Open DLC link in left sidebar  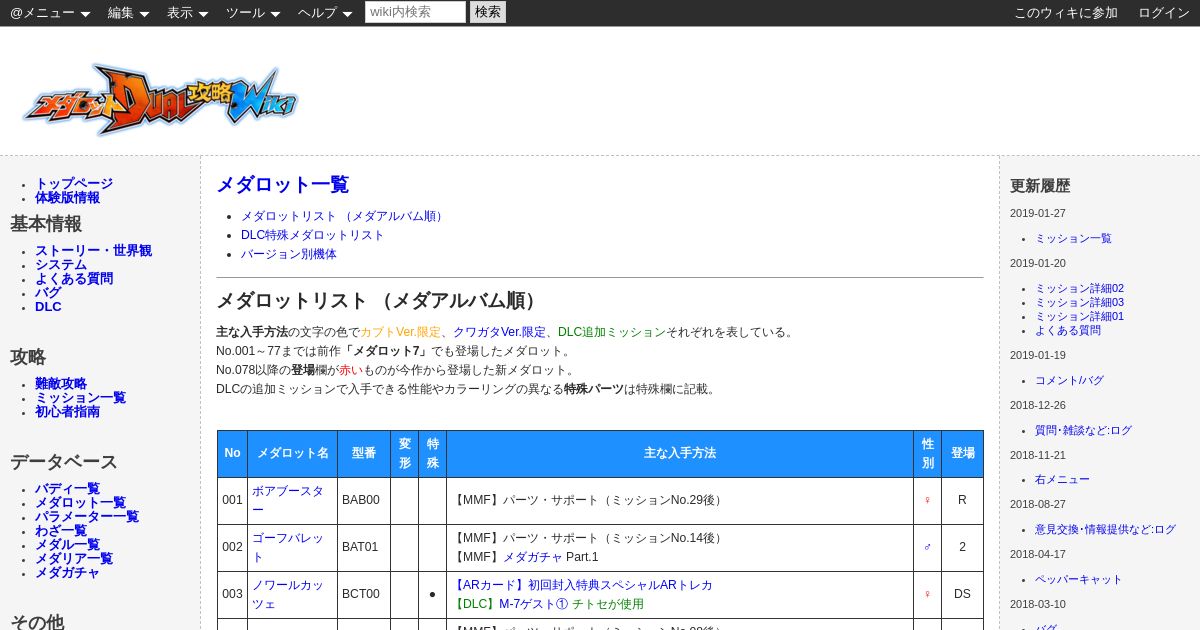(x=48, y=307)
